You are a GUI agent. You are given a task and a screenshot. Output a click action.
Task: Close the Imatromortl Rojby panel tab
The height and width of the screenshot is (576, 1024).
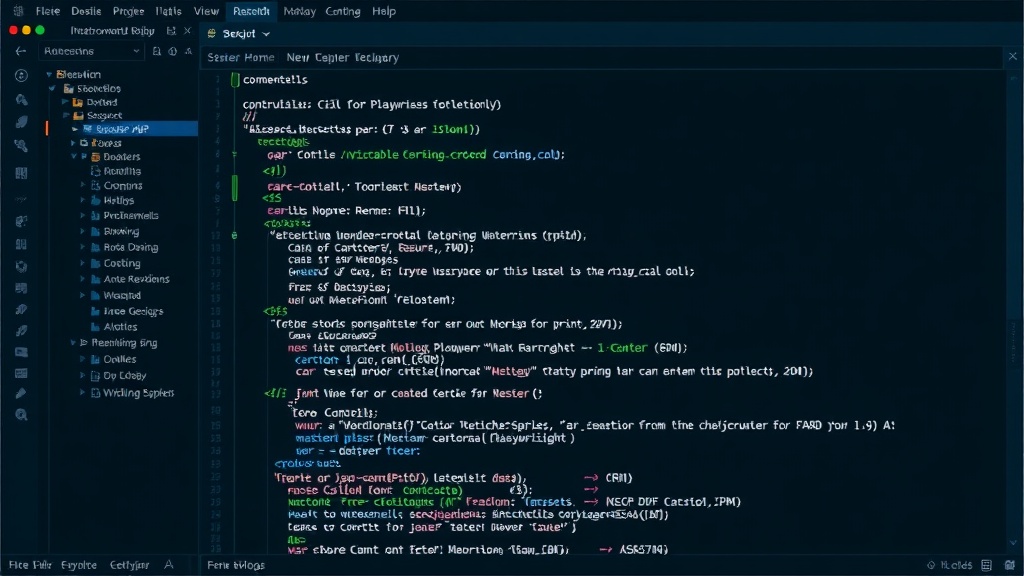point(187,31)
